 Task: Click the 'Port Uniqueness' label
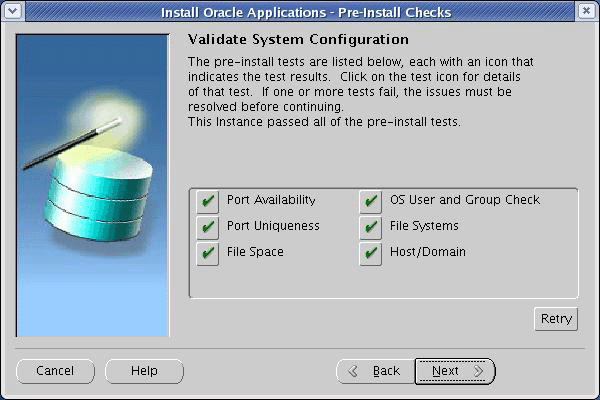click(x=273, y=226)
